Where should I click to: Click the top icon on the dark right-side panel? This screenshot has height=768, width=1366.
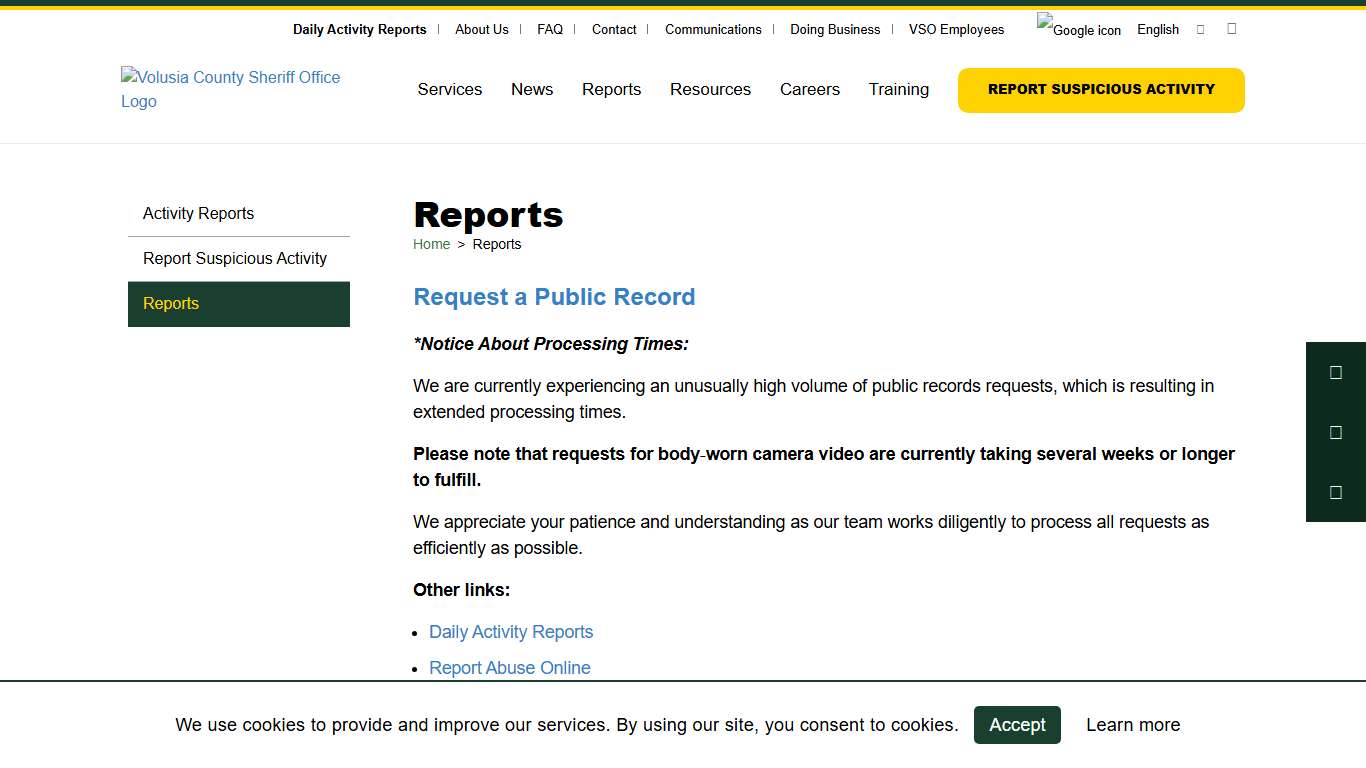1336,372
